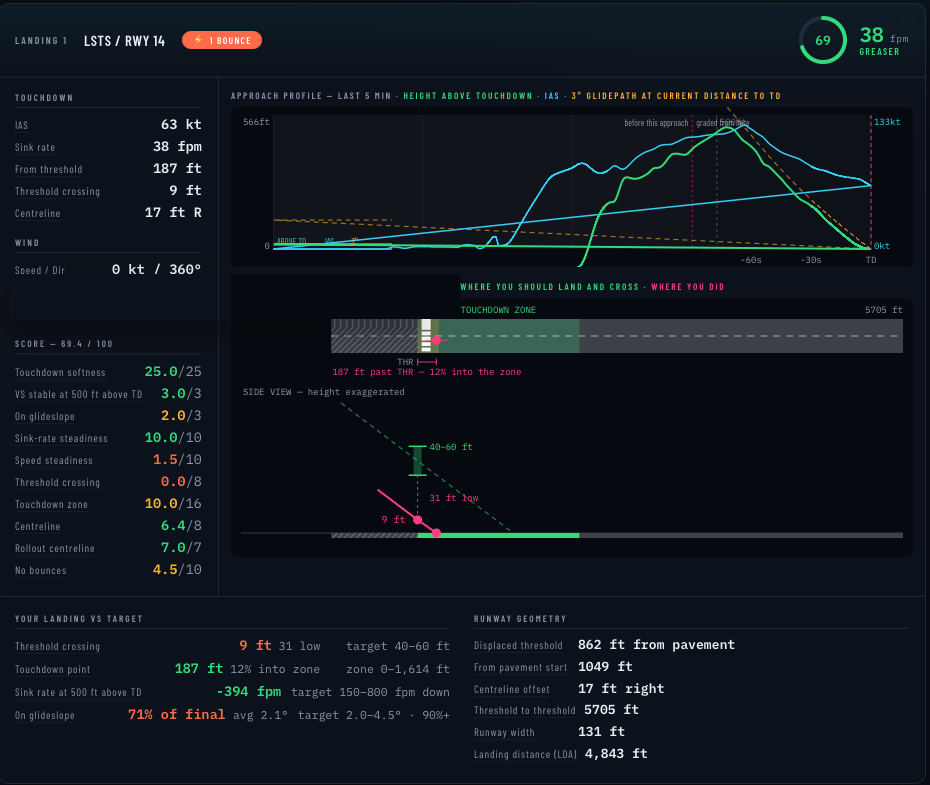The height and width of the screenshot is (785, 930).
Task: Click the 'Touchdown point' row label in landing vs target
Action: click(52, 670)
